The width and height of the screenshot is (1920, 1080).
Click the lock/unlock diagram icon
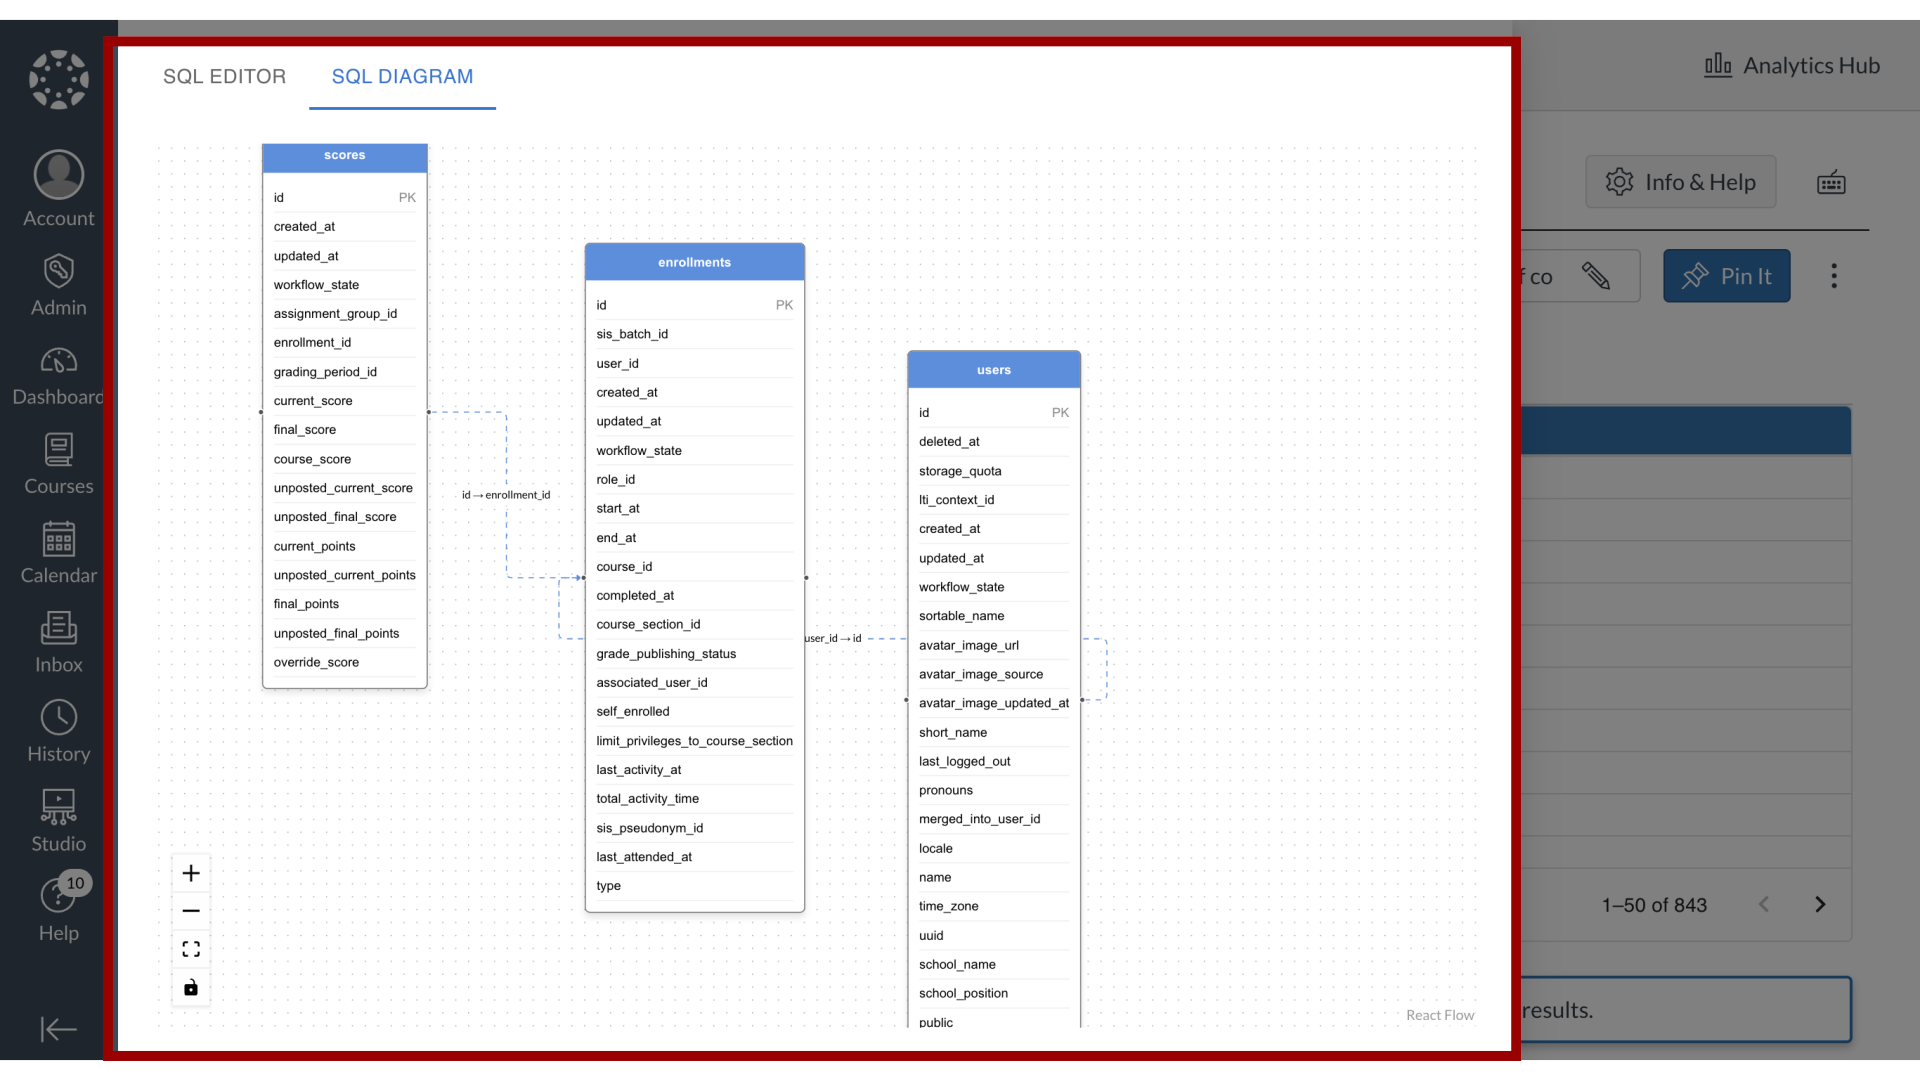point(190,988)
